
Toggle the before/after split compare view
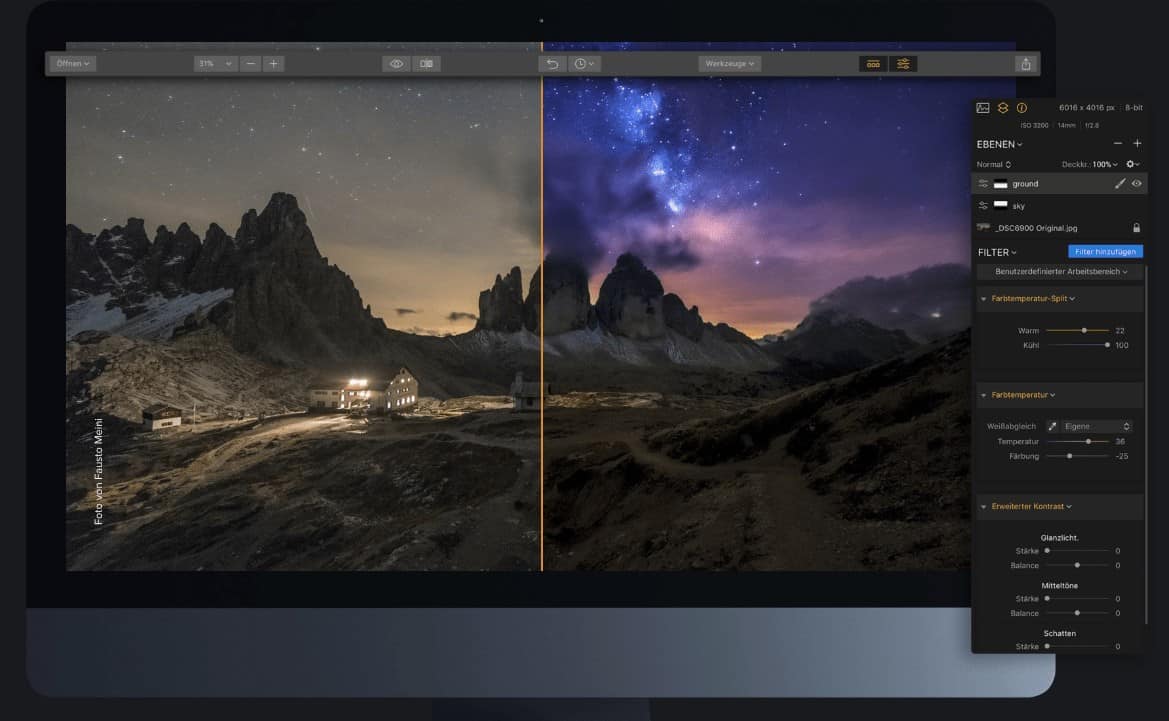pos(426,64)
